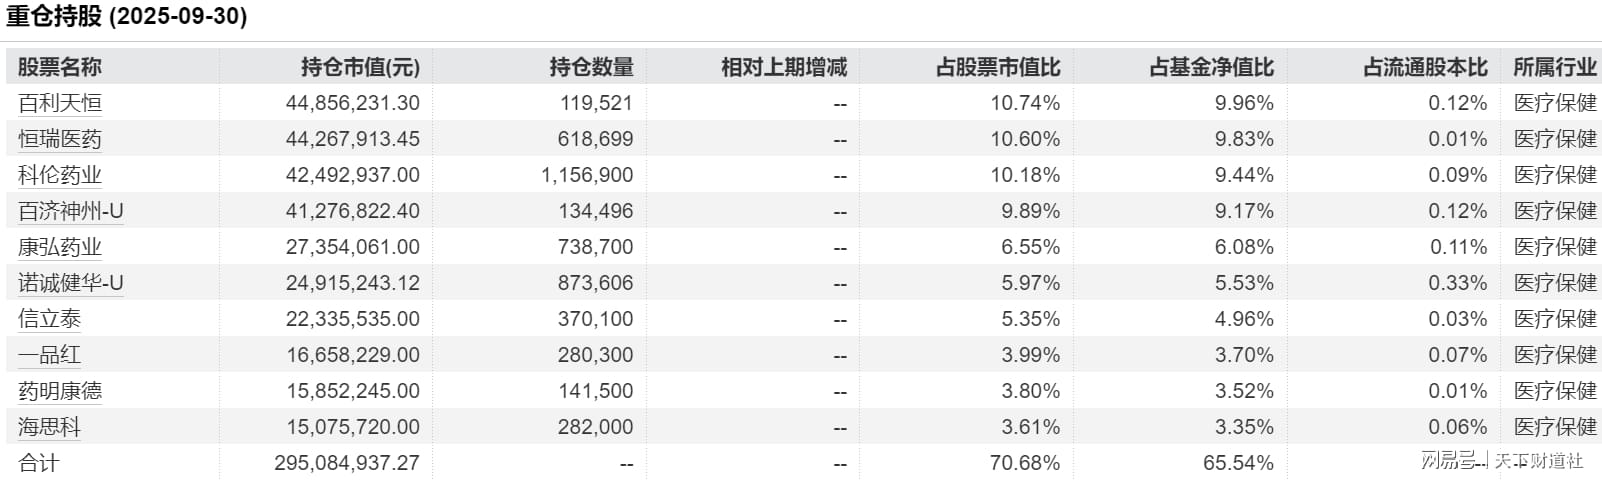The image size is (1602, 480).
Task: Open the 百济神州-U stock link
Action: [71, 211]
